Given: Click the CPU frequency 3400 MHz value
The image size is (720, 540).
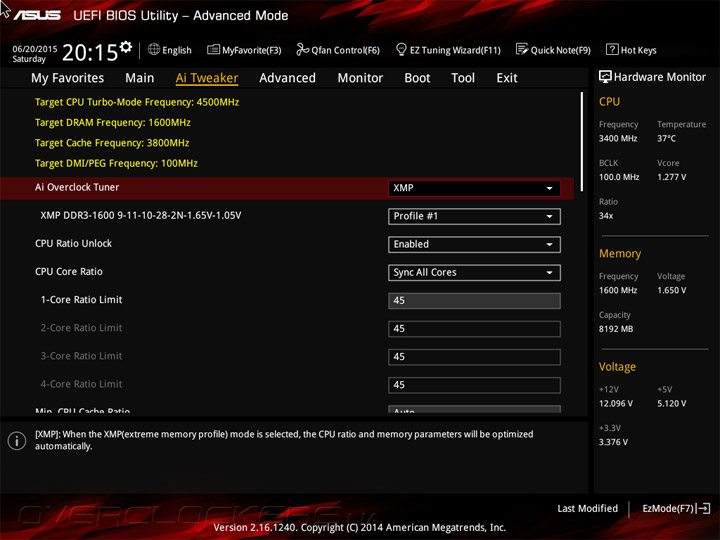Looking at the screenshot, I should [618, 138].
